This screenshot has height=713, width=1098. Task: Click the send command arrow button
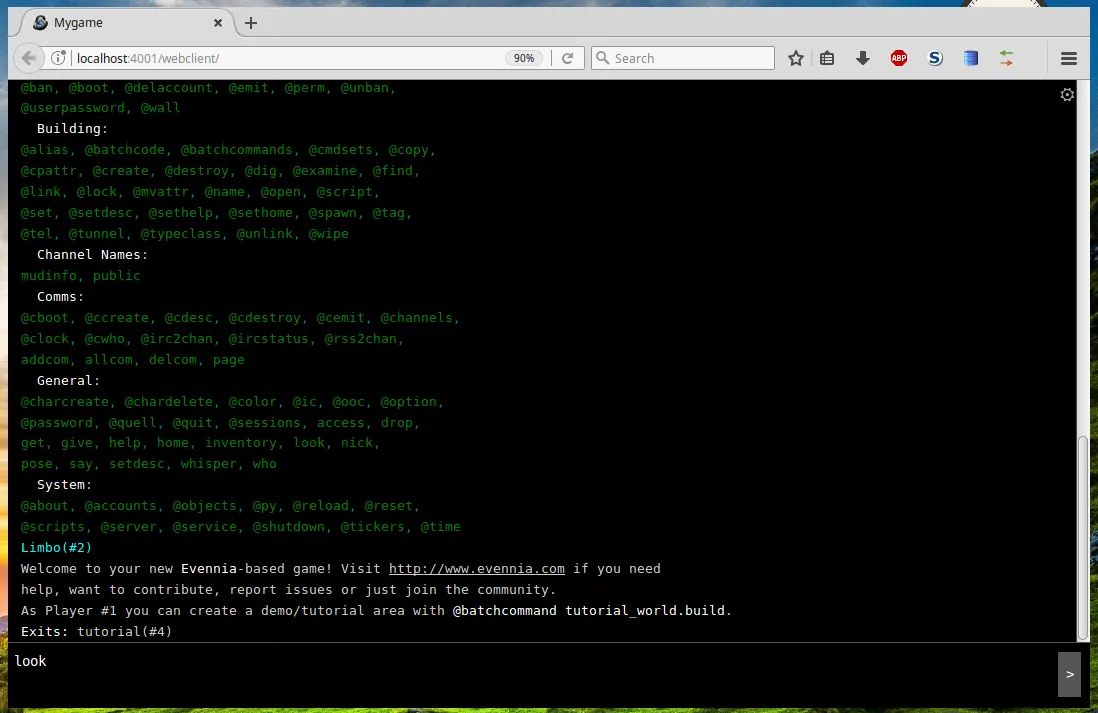pyautogui.click(x=1069, y=674)
